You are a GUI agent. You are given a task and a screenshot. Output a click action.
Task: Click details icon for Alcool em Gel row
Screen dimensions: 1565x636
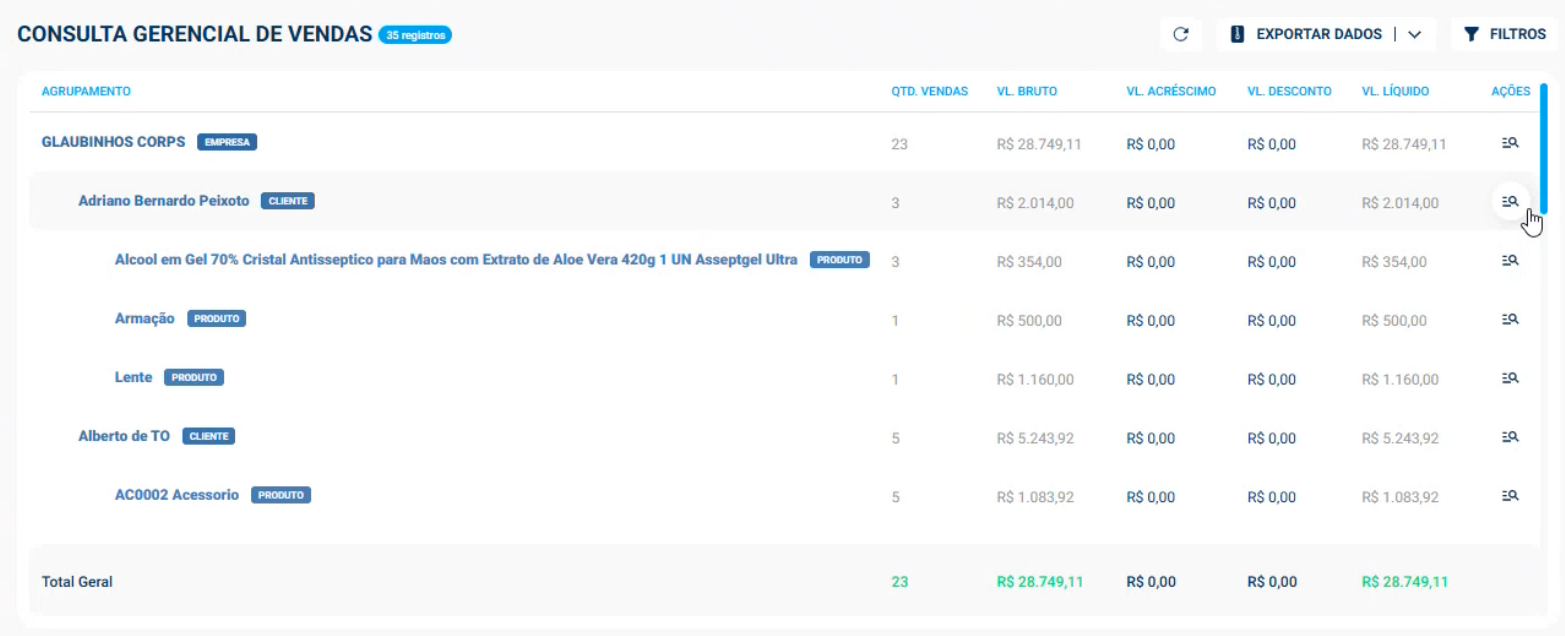[1510, 261]
